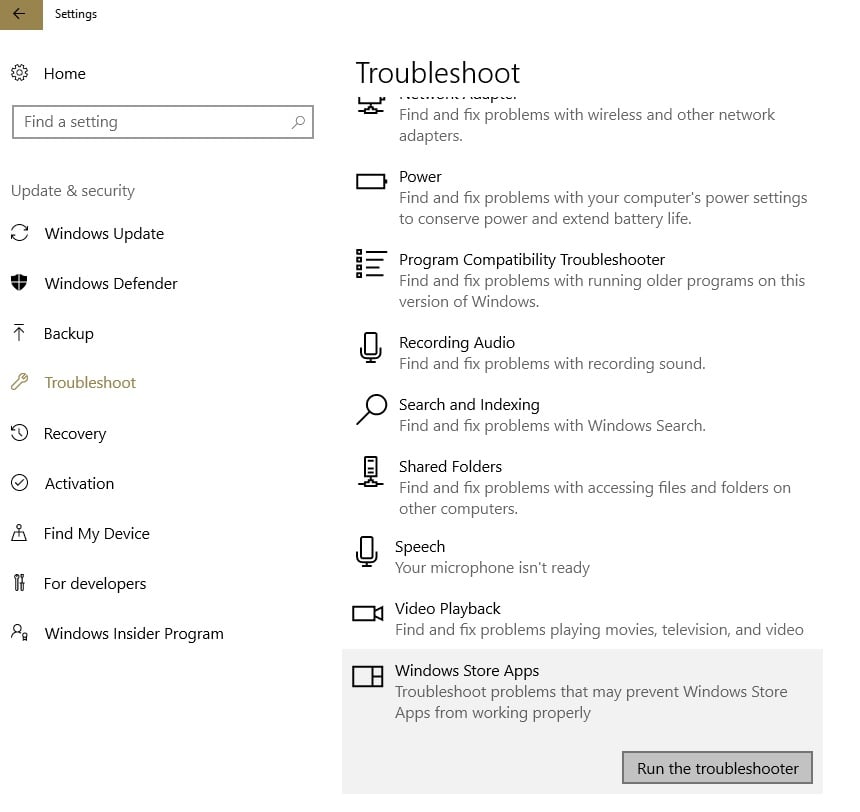The width and height of the screenshot is (860, 812).
Task: Click the Find a setting search box
Action: pyautogui.click(x=150, y=122)
